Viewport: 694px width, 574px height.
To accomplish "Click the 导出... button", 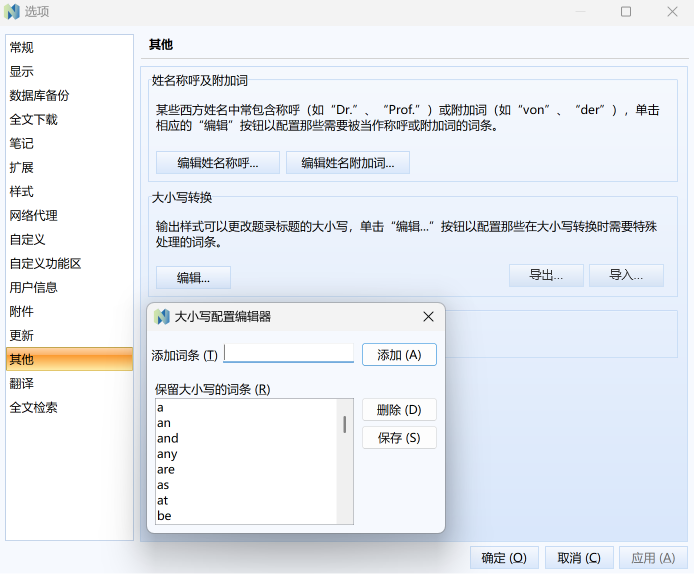I will coord(546,275).
